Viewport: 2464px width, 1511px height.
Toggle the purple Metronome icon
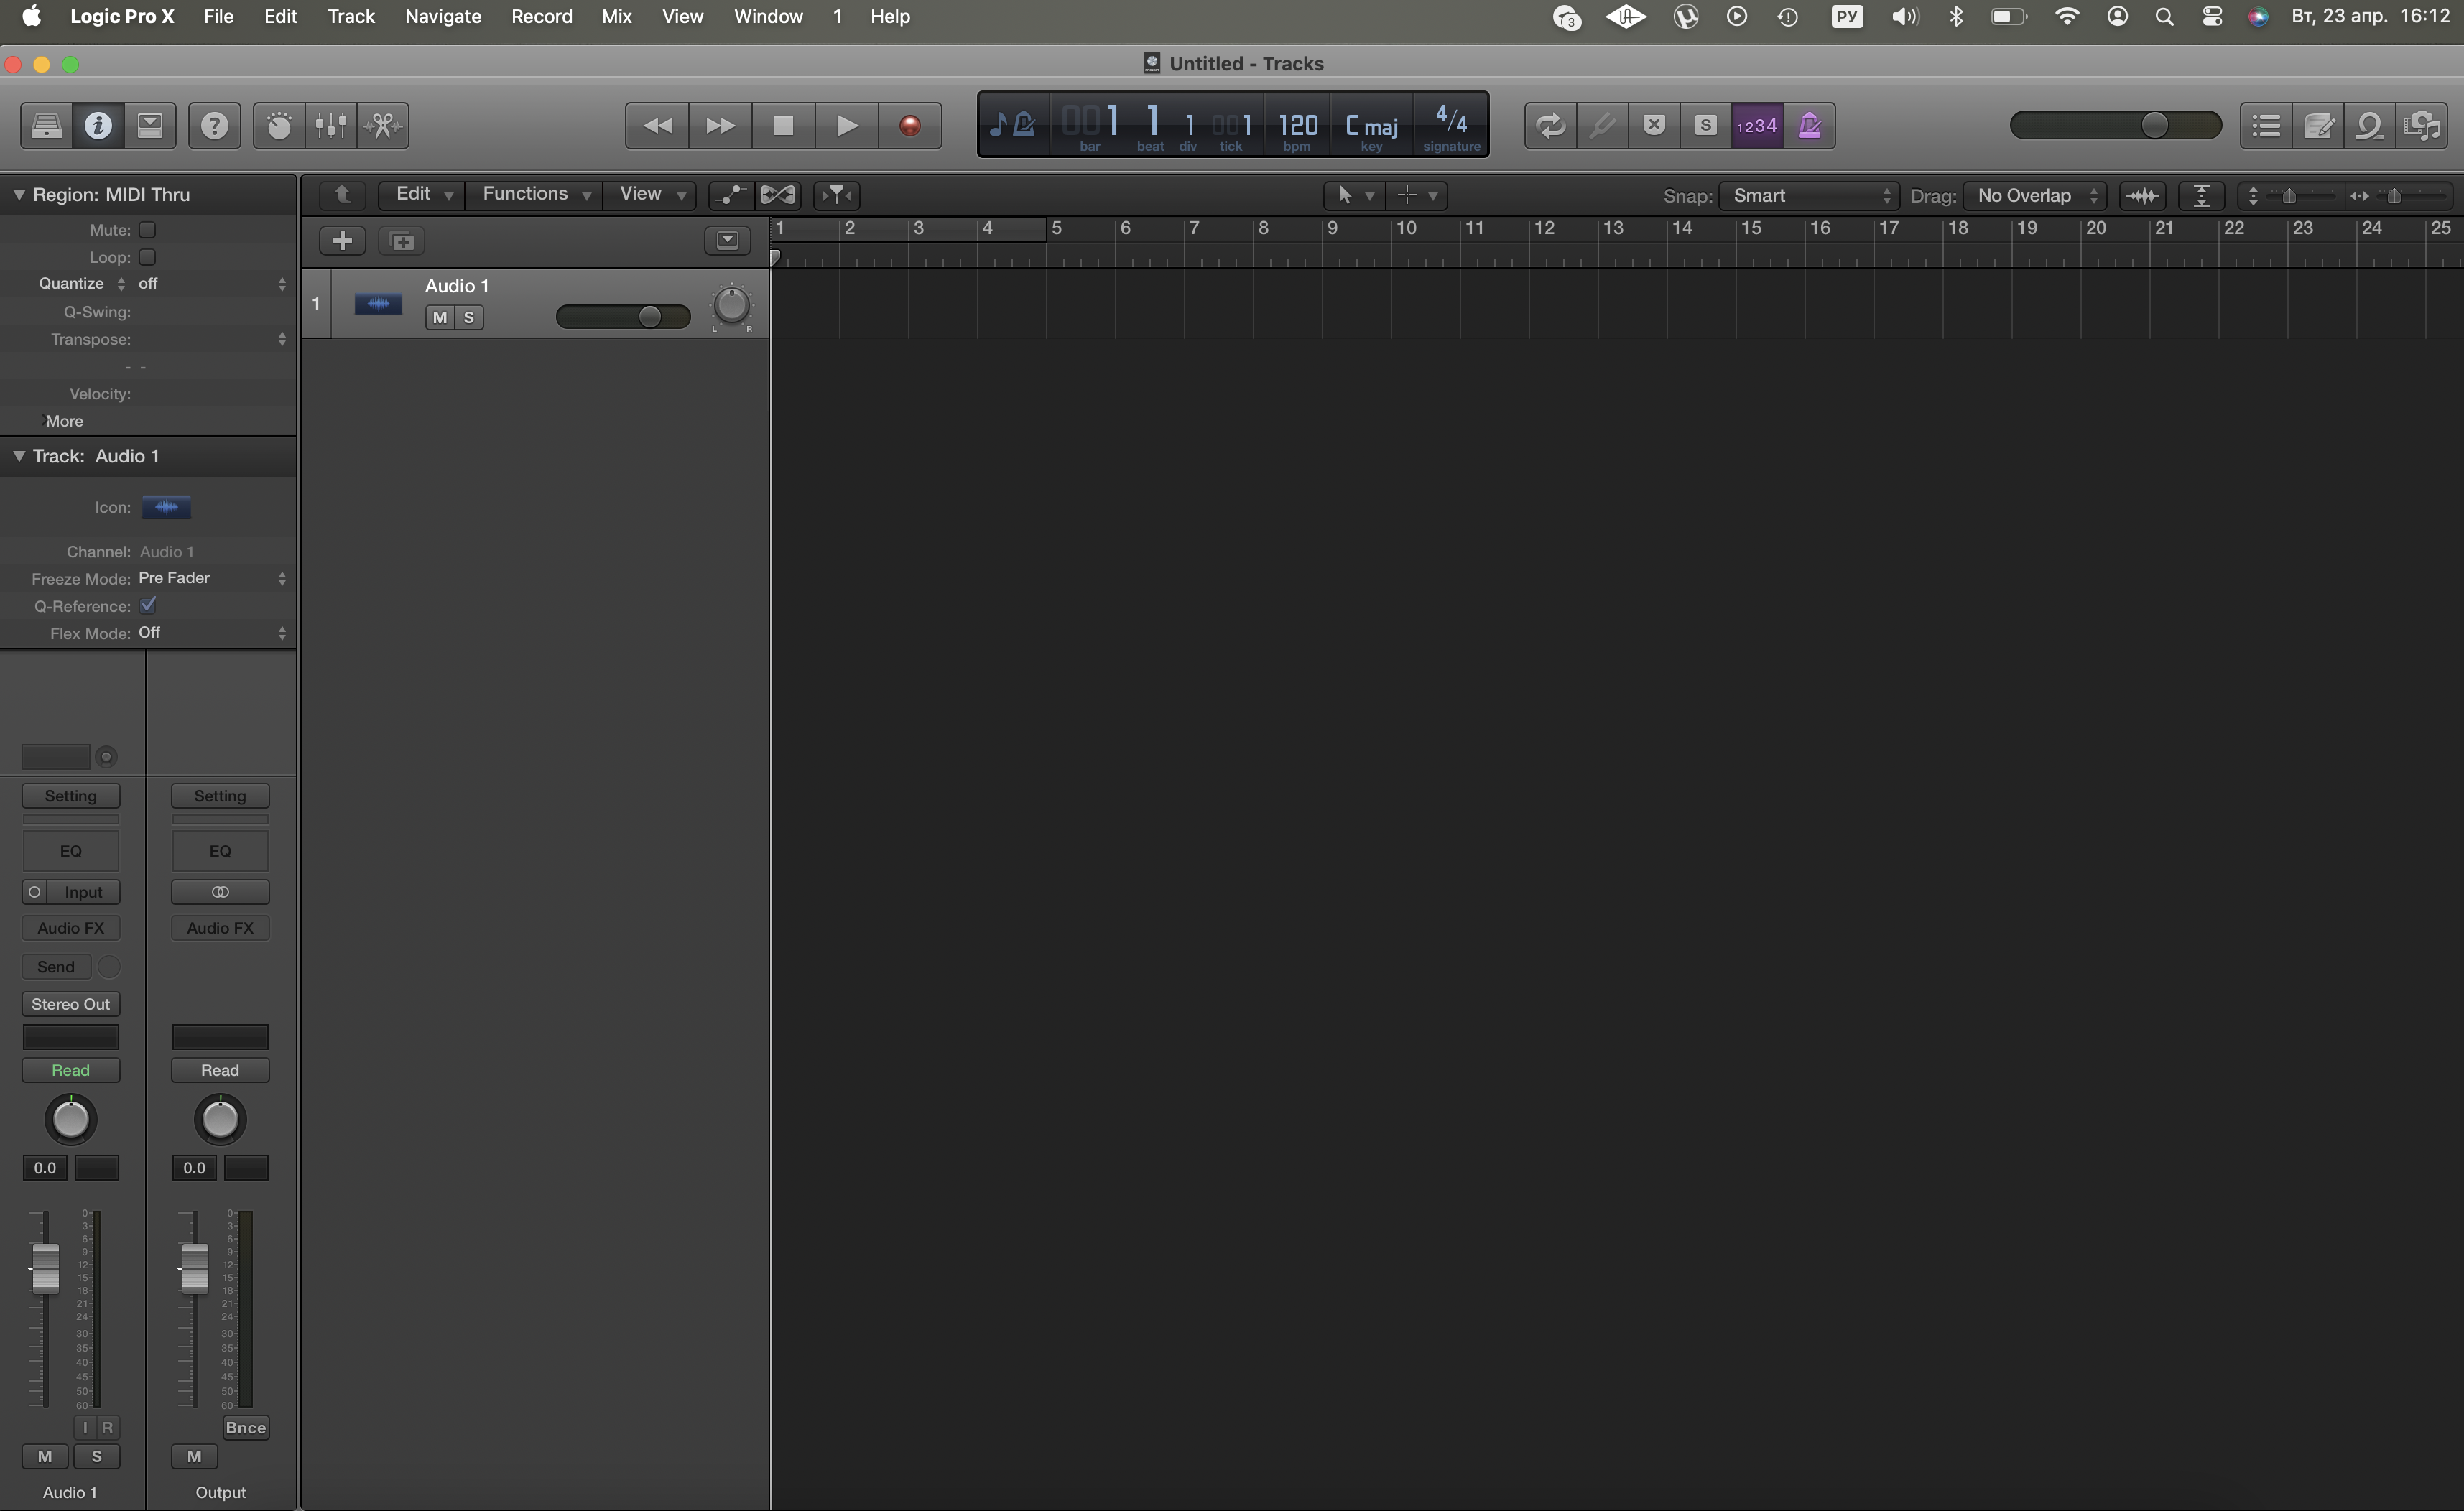click(1809, 126)
